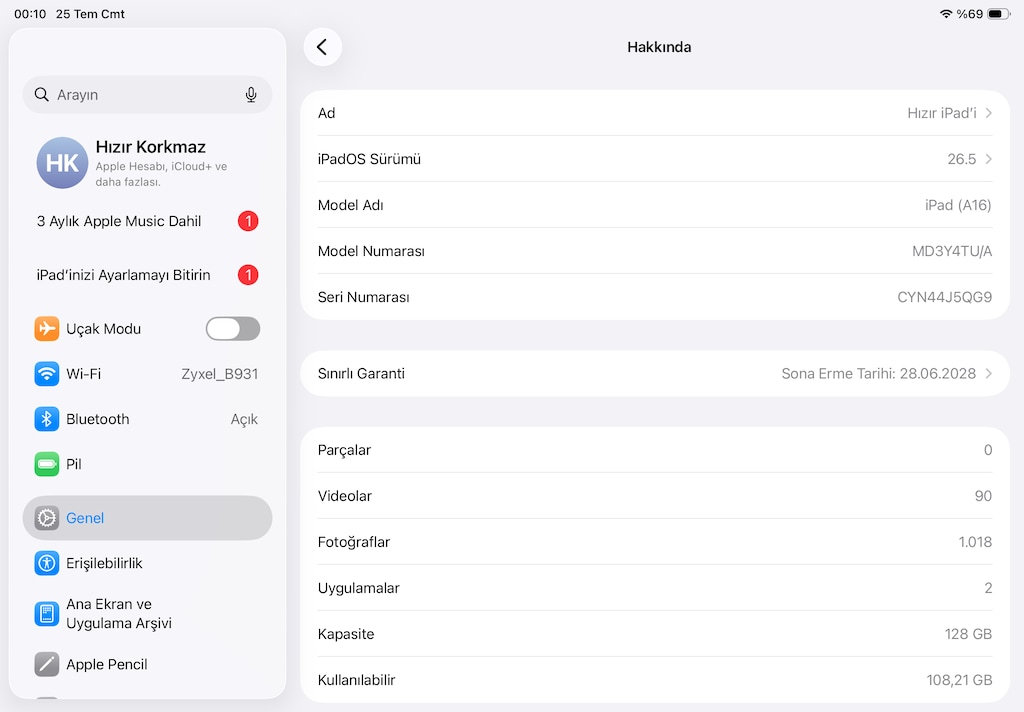
Task: Open the Sınırlı Garanti chevron
Action: coord(989,374)
